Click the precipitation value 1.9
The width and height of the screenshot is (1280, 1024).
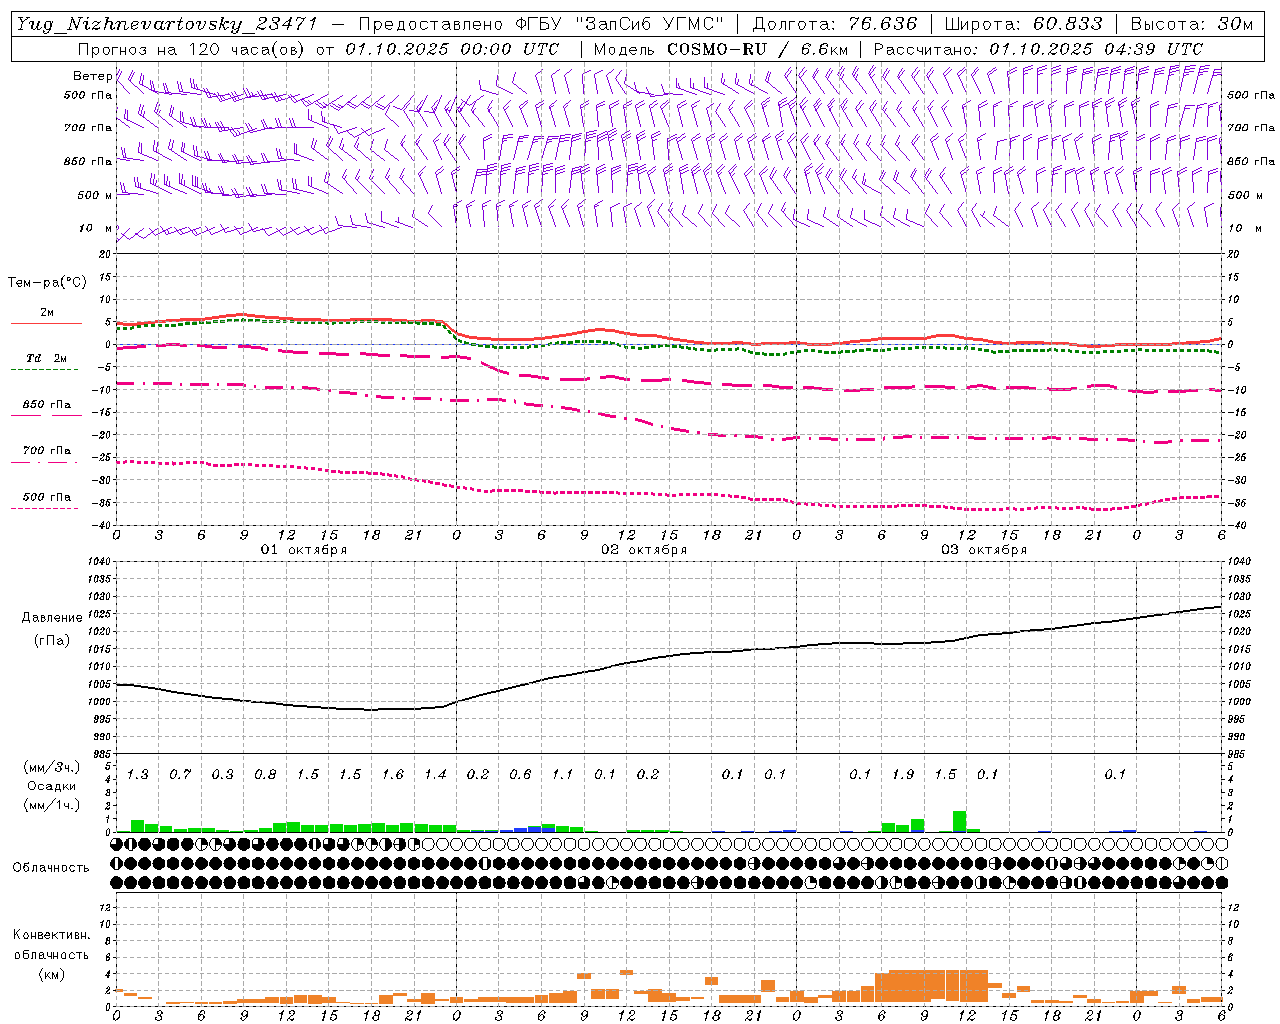coord(903,774)
